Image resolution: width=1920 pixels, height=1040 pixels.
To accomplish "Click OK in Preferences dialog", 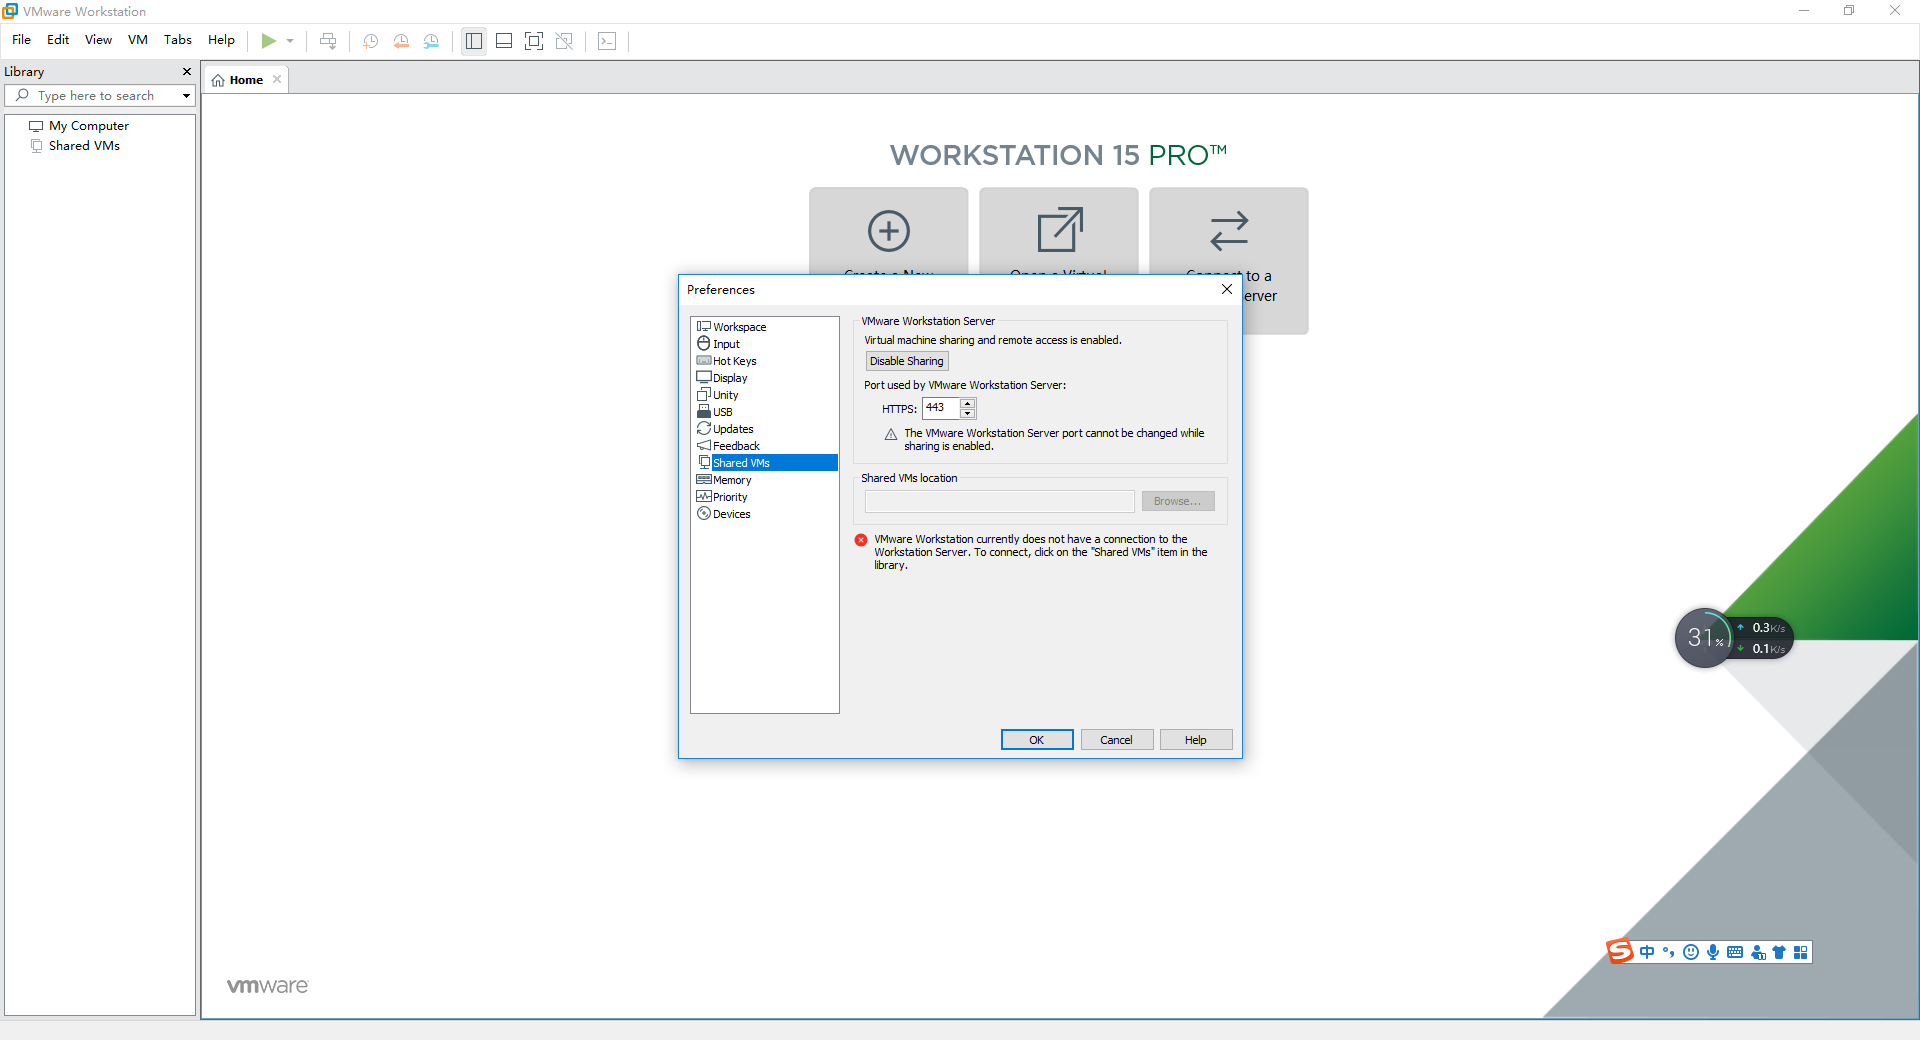I will [x=1037, y=740].
